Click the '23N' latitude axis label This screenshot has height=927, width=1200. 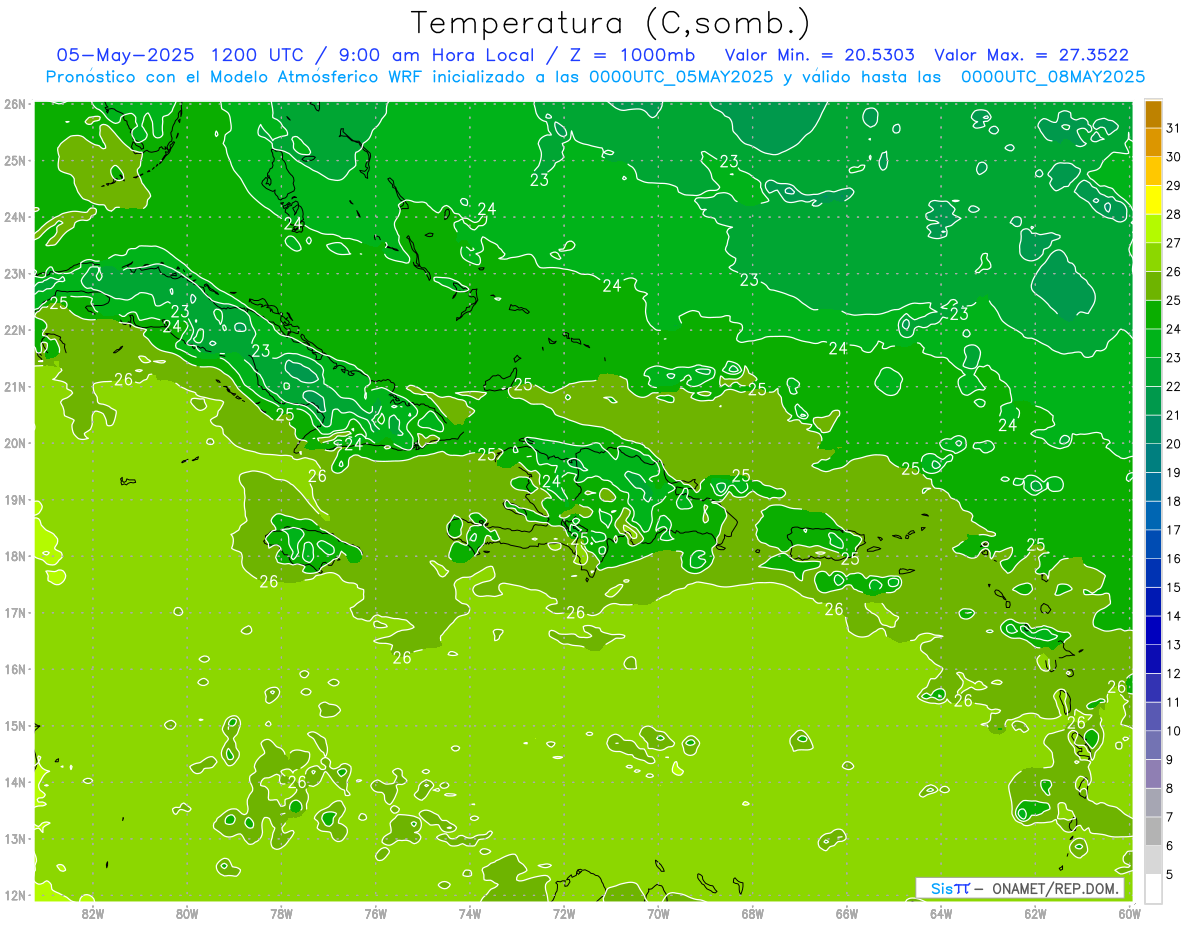pos(14,273)
